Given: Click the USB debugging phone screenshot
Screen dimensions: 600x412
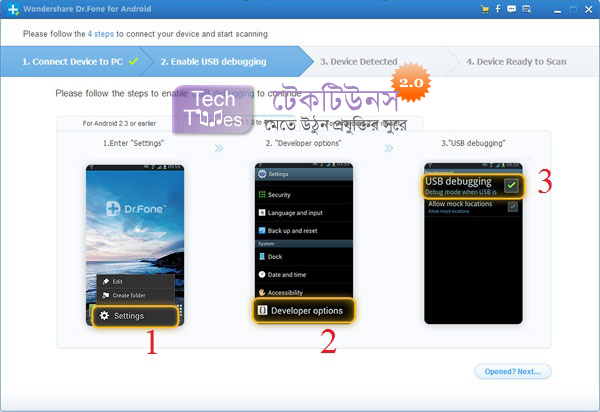Looking at the screenshot, I should click(473, 243).
